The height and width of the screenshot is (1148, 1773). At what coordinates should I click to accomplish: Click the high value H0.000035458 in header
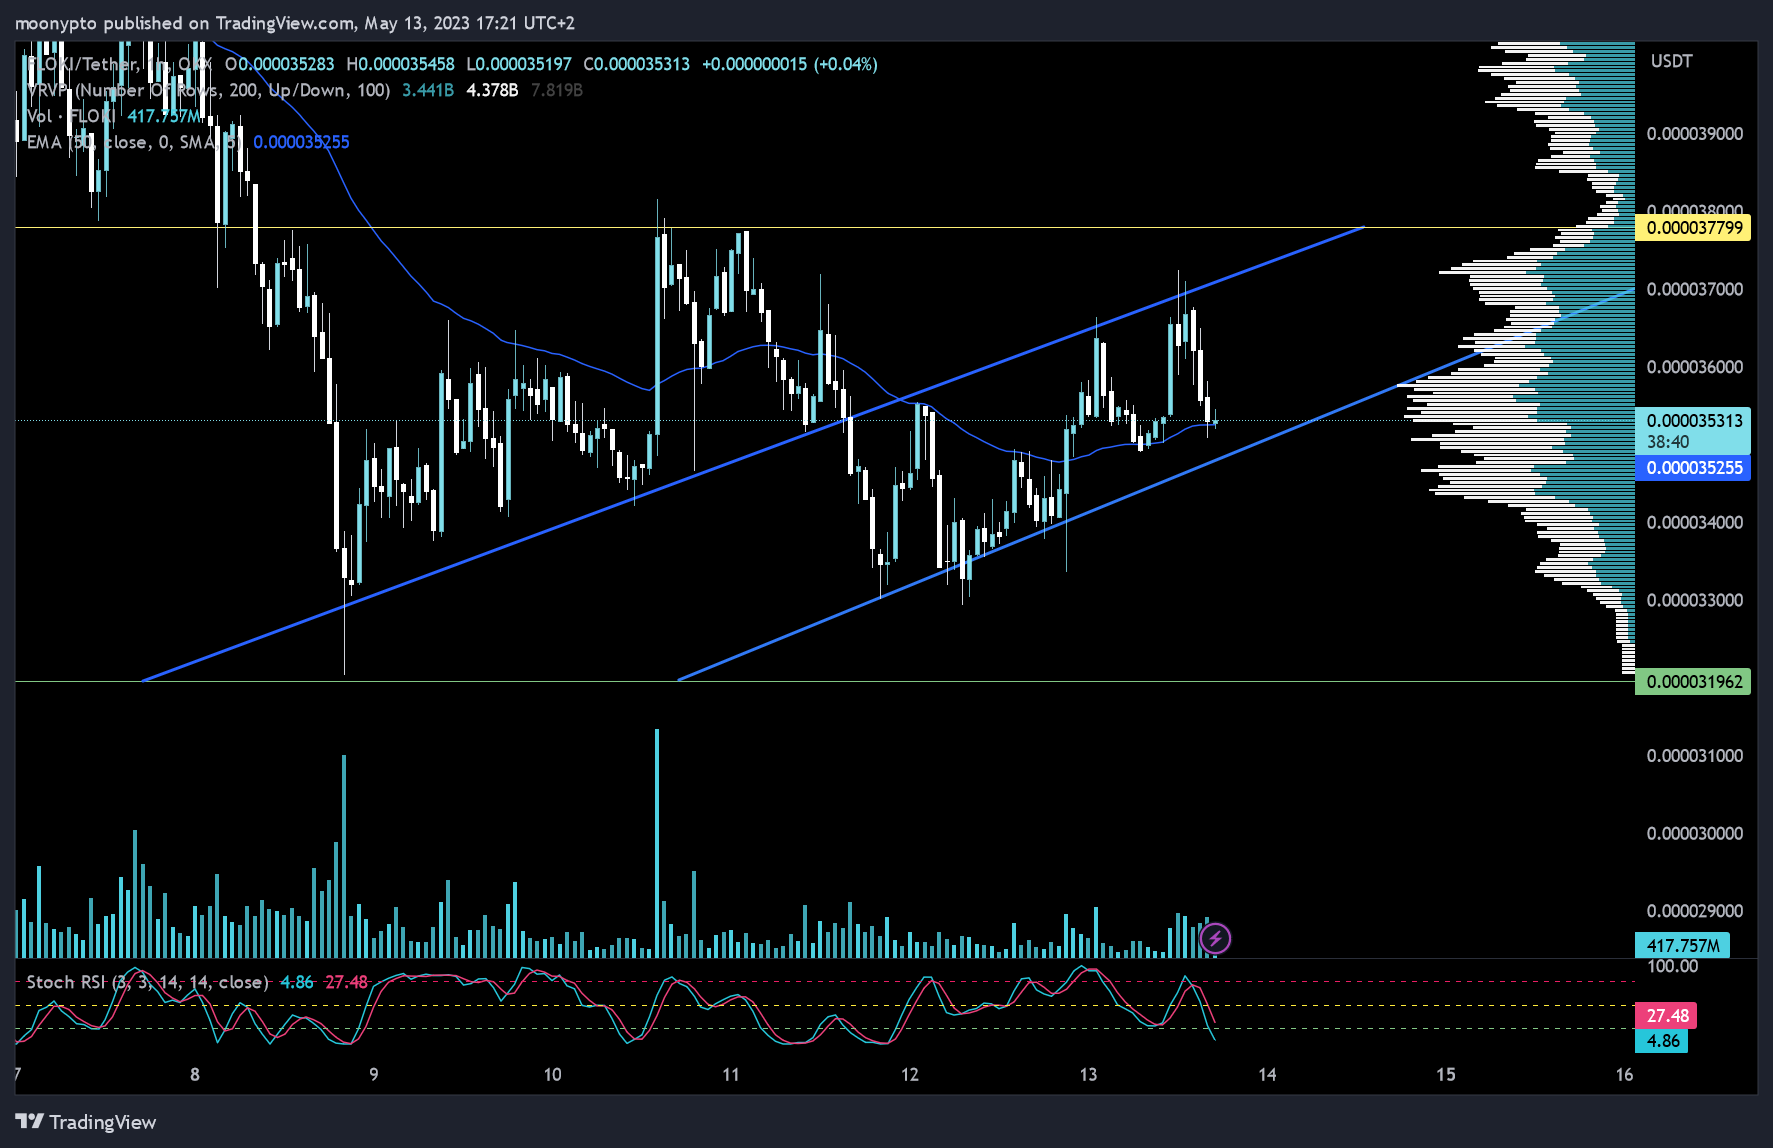[400, 64]
